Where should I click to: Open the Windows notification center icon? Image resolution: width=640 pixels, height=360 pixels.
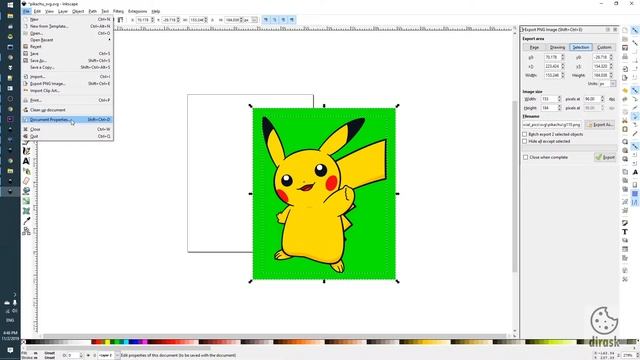tap(10, 350)
